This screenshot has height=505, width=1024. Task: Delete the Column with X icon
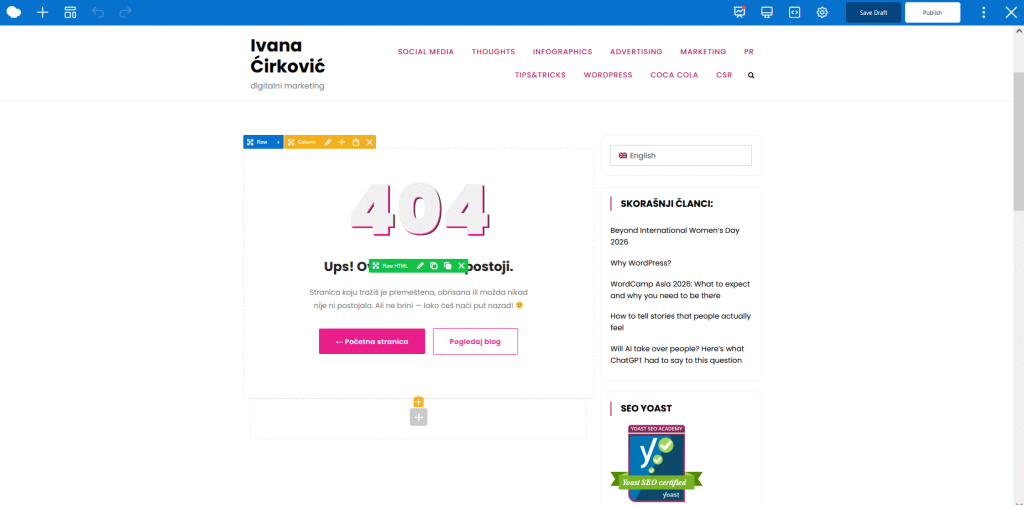click(x=370, y=142)
